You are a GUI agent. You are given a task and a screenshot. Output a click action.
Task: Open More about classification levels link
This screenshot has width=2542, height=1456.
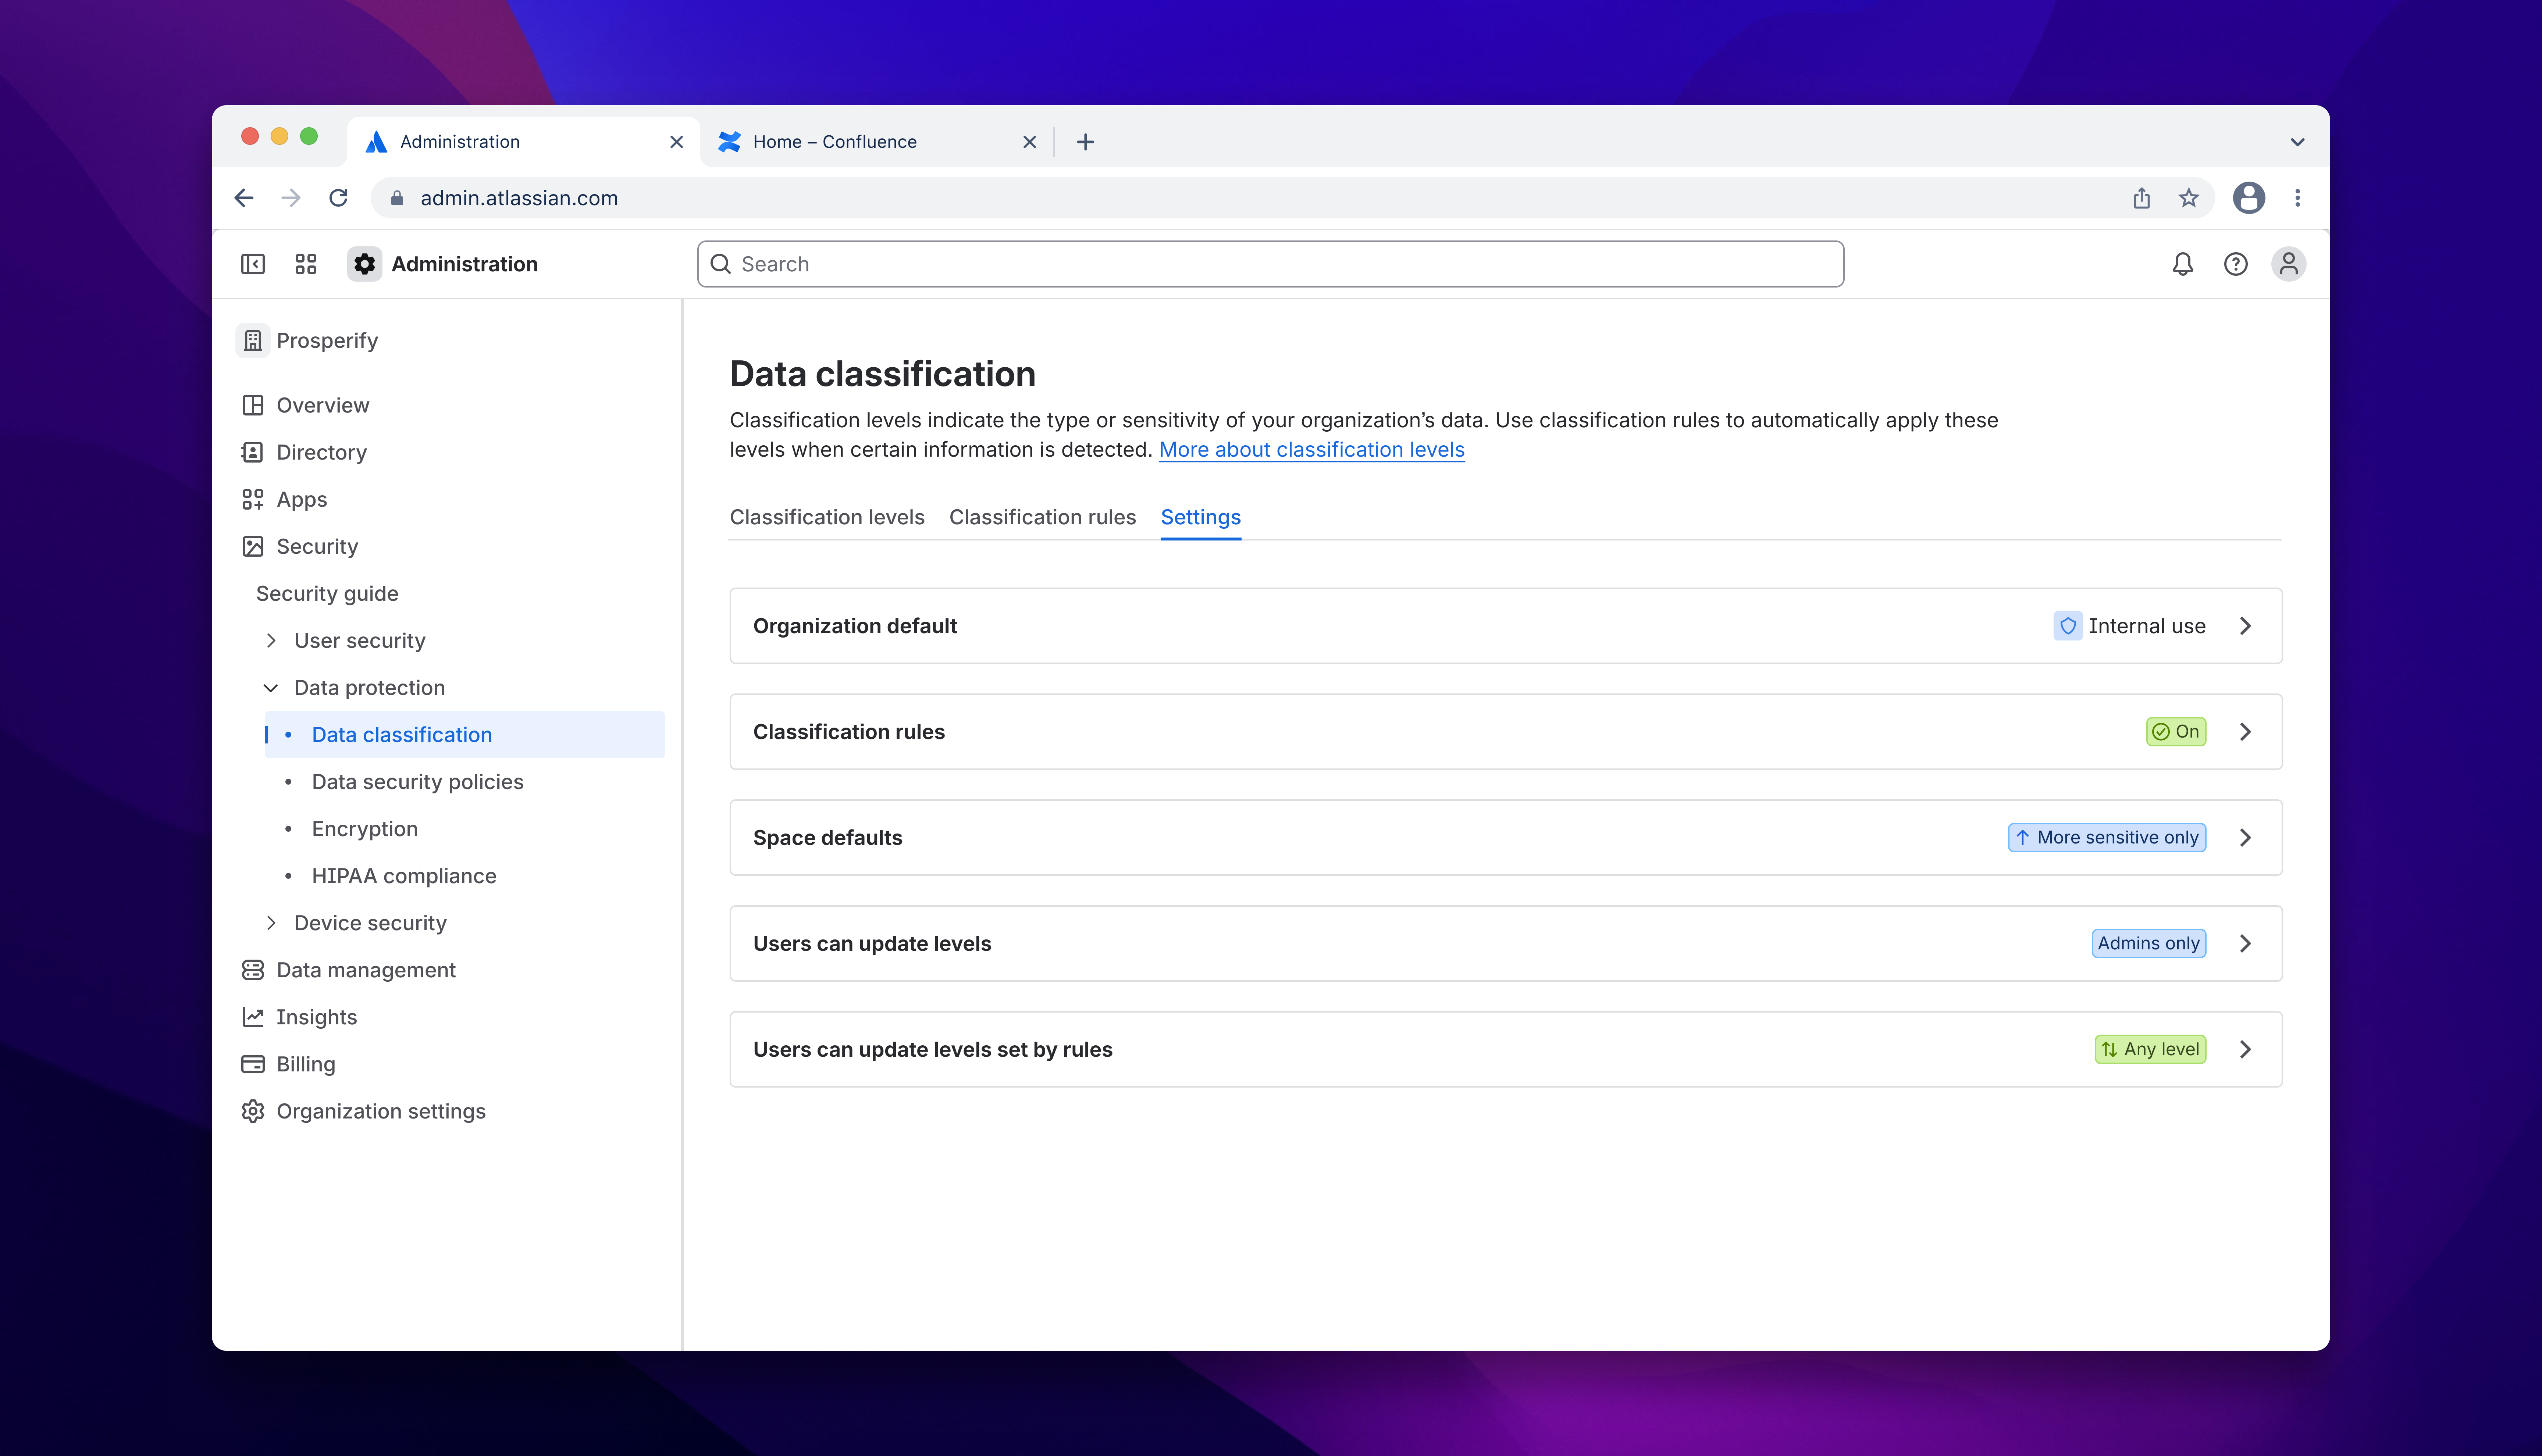[x=1311, y=449]
